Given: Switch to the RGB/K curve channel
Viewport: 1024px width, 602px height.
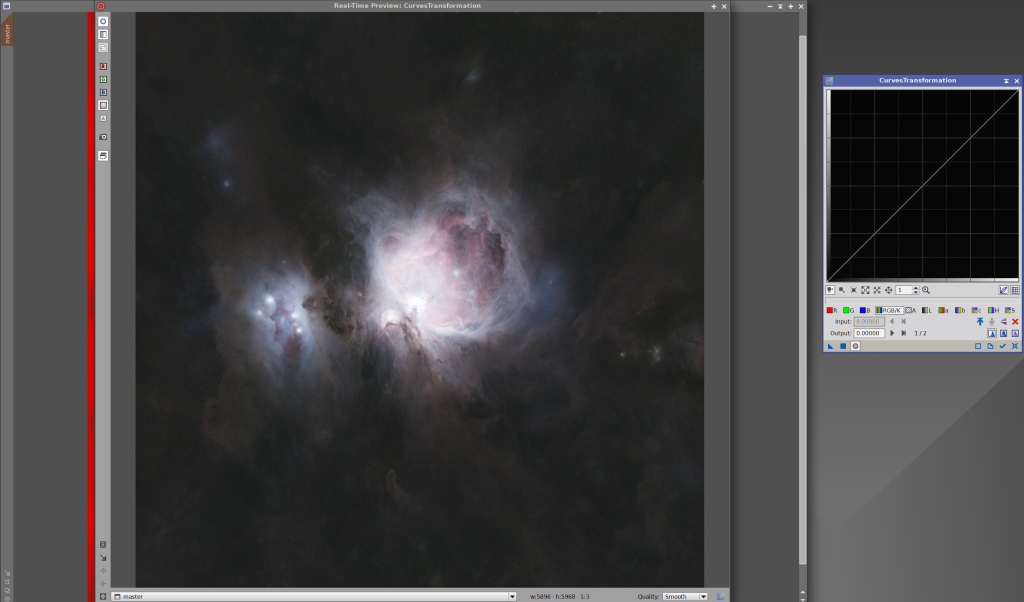Looking at the screenshot, I should [889, 310].
